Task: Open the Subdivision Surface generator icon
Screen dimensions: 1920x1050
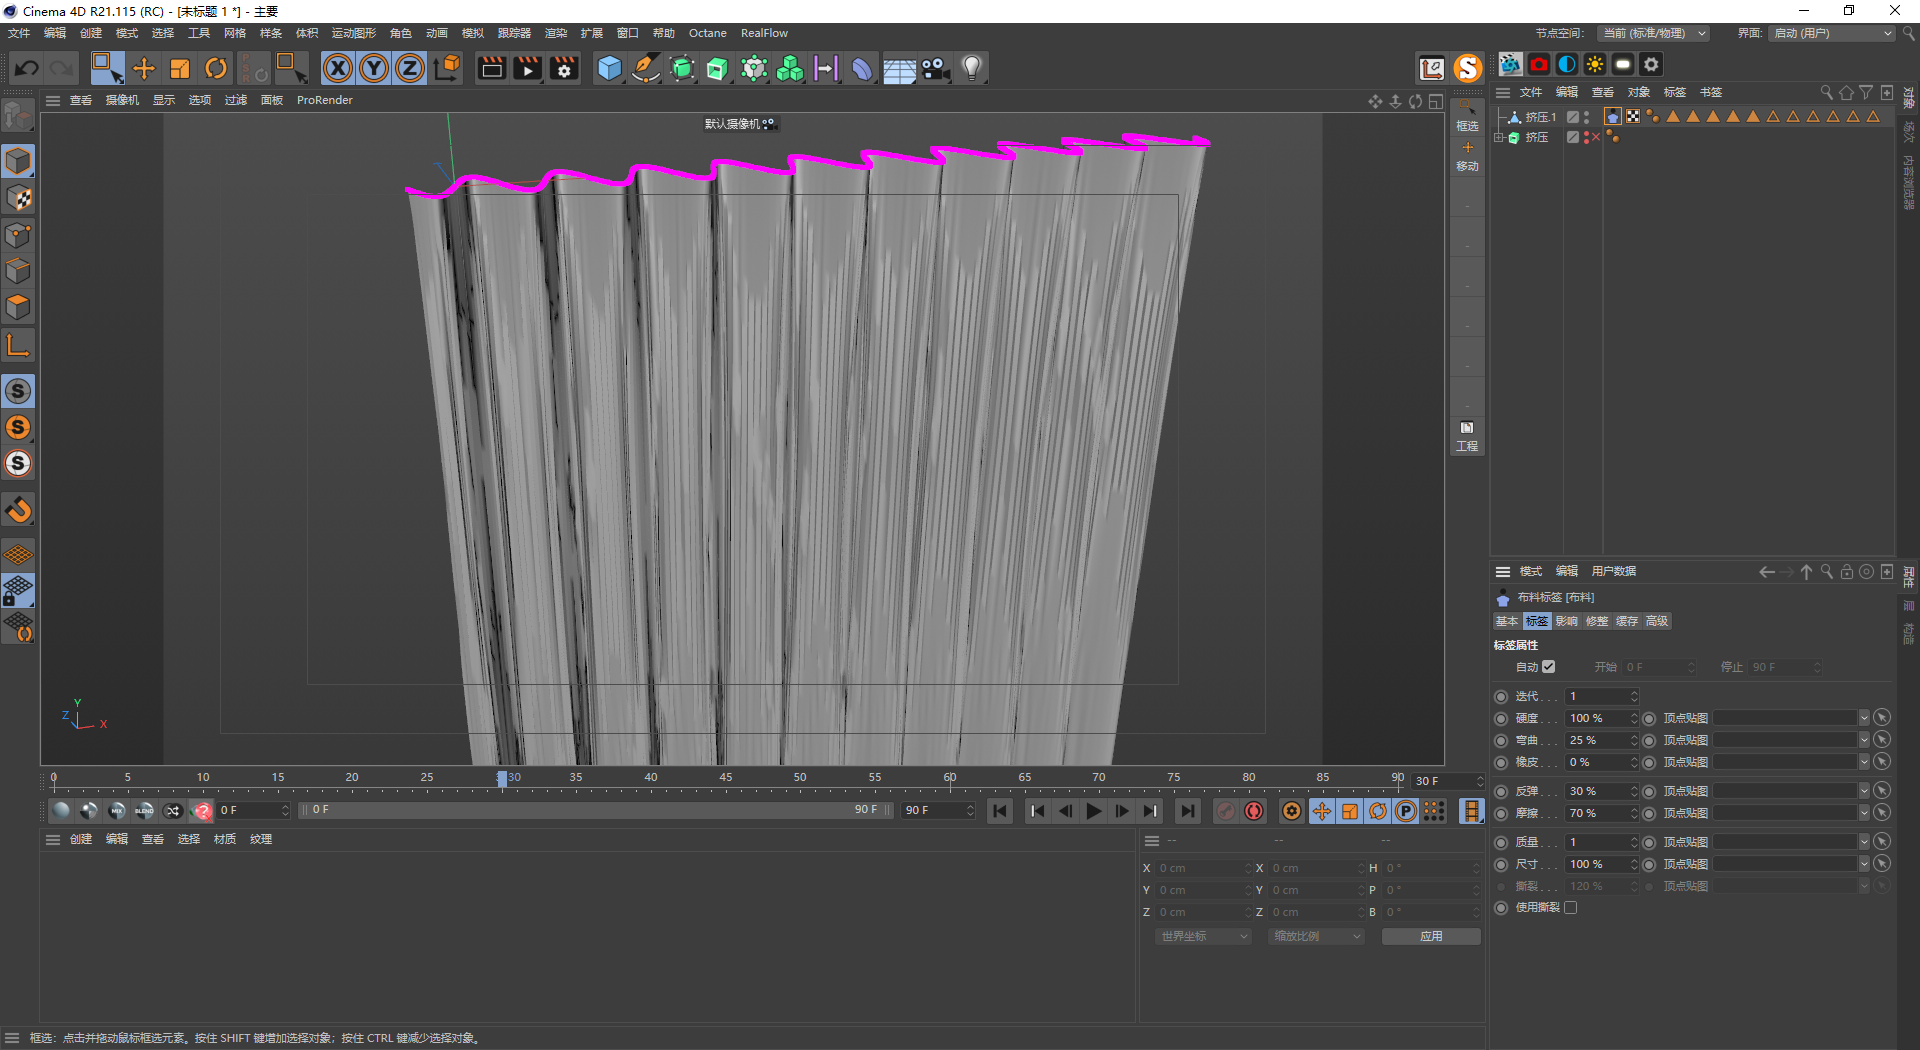Action: pyautogui.click(x=682, y=68)
